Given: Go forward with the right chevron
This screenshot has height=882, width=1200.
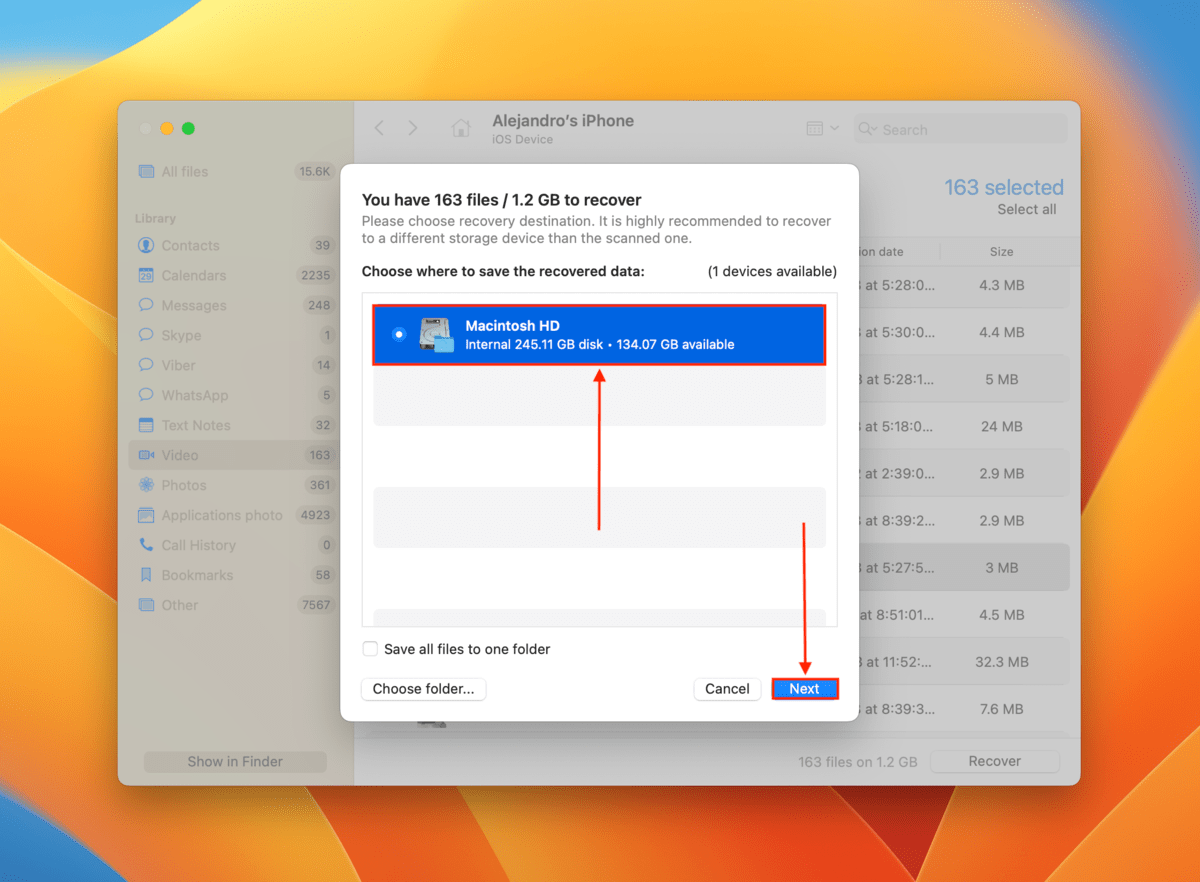Looking at the screenshot, I should point(413,128).
